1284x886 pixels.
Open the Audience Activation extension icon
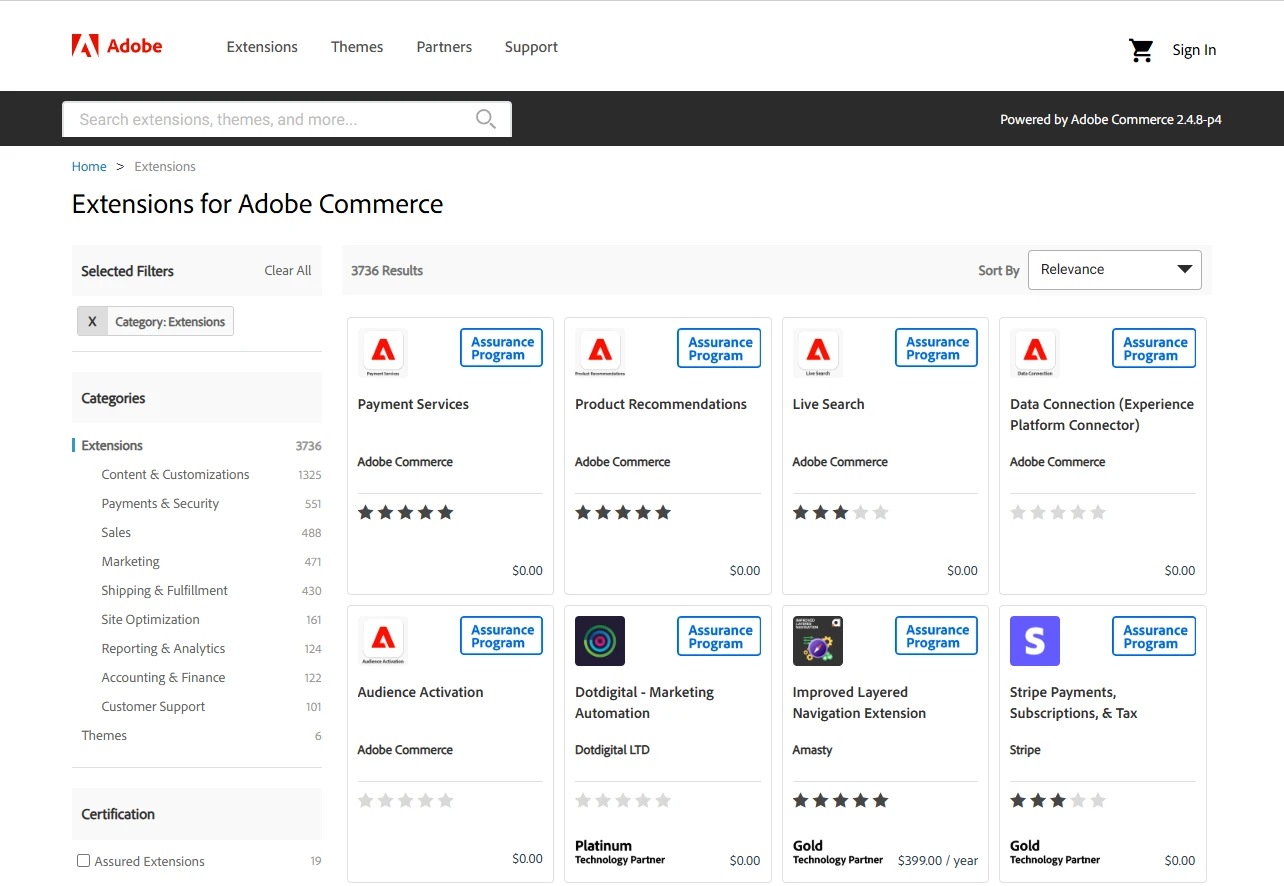coord(381,641)
